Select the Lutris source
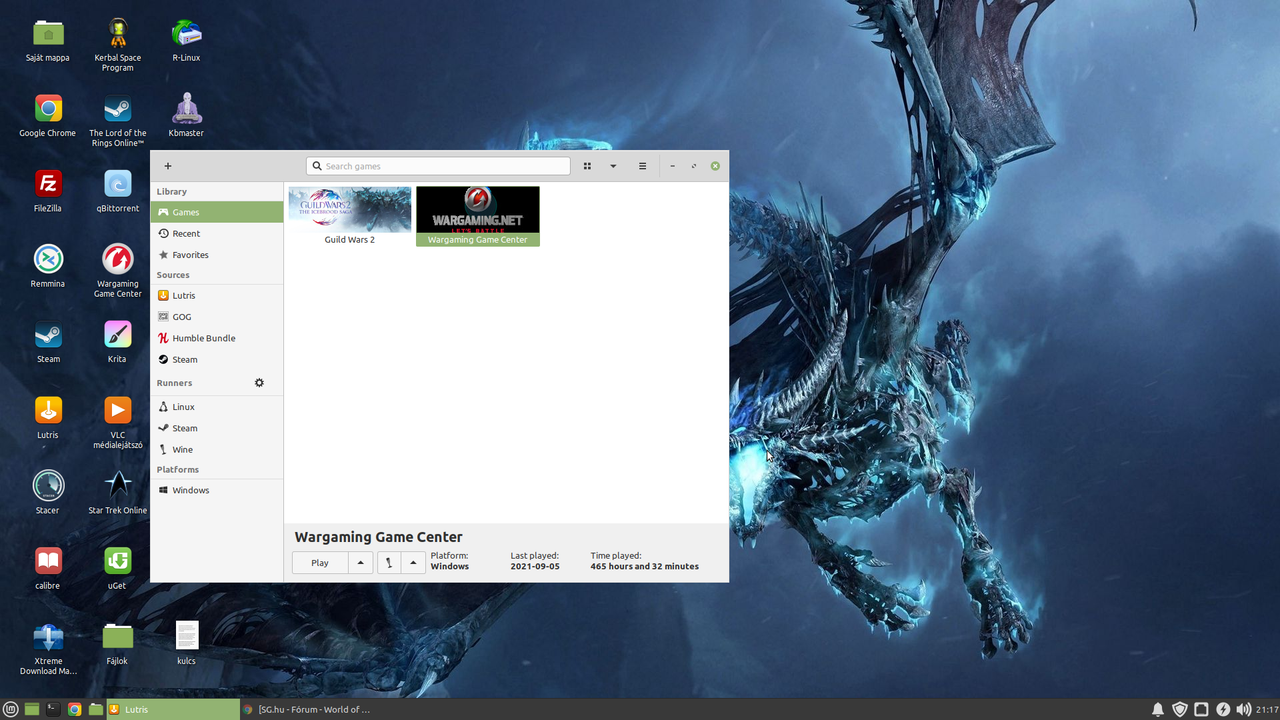The image size is (1280, 720). [x=217, y=296]
